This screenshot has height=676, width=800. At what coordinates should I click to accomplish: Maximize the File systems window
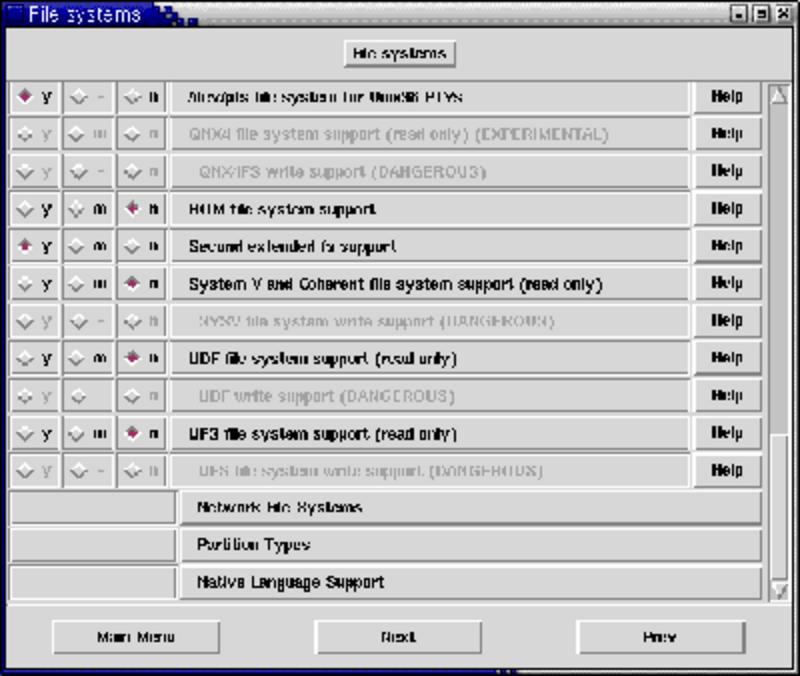point(761,14)
